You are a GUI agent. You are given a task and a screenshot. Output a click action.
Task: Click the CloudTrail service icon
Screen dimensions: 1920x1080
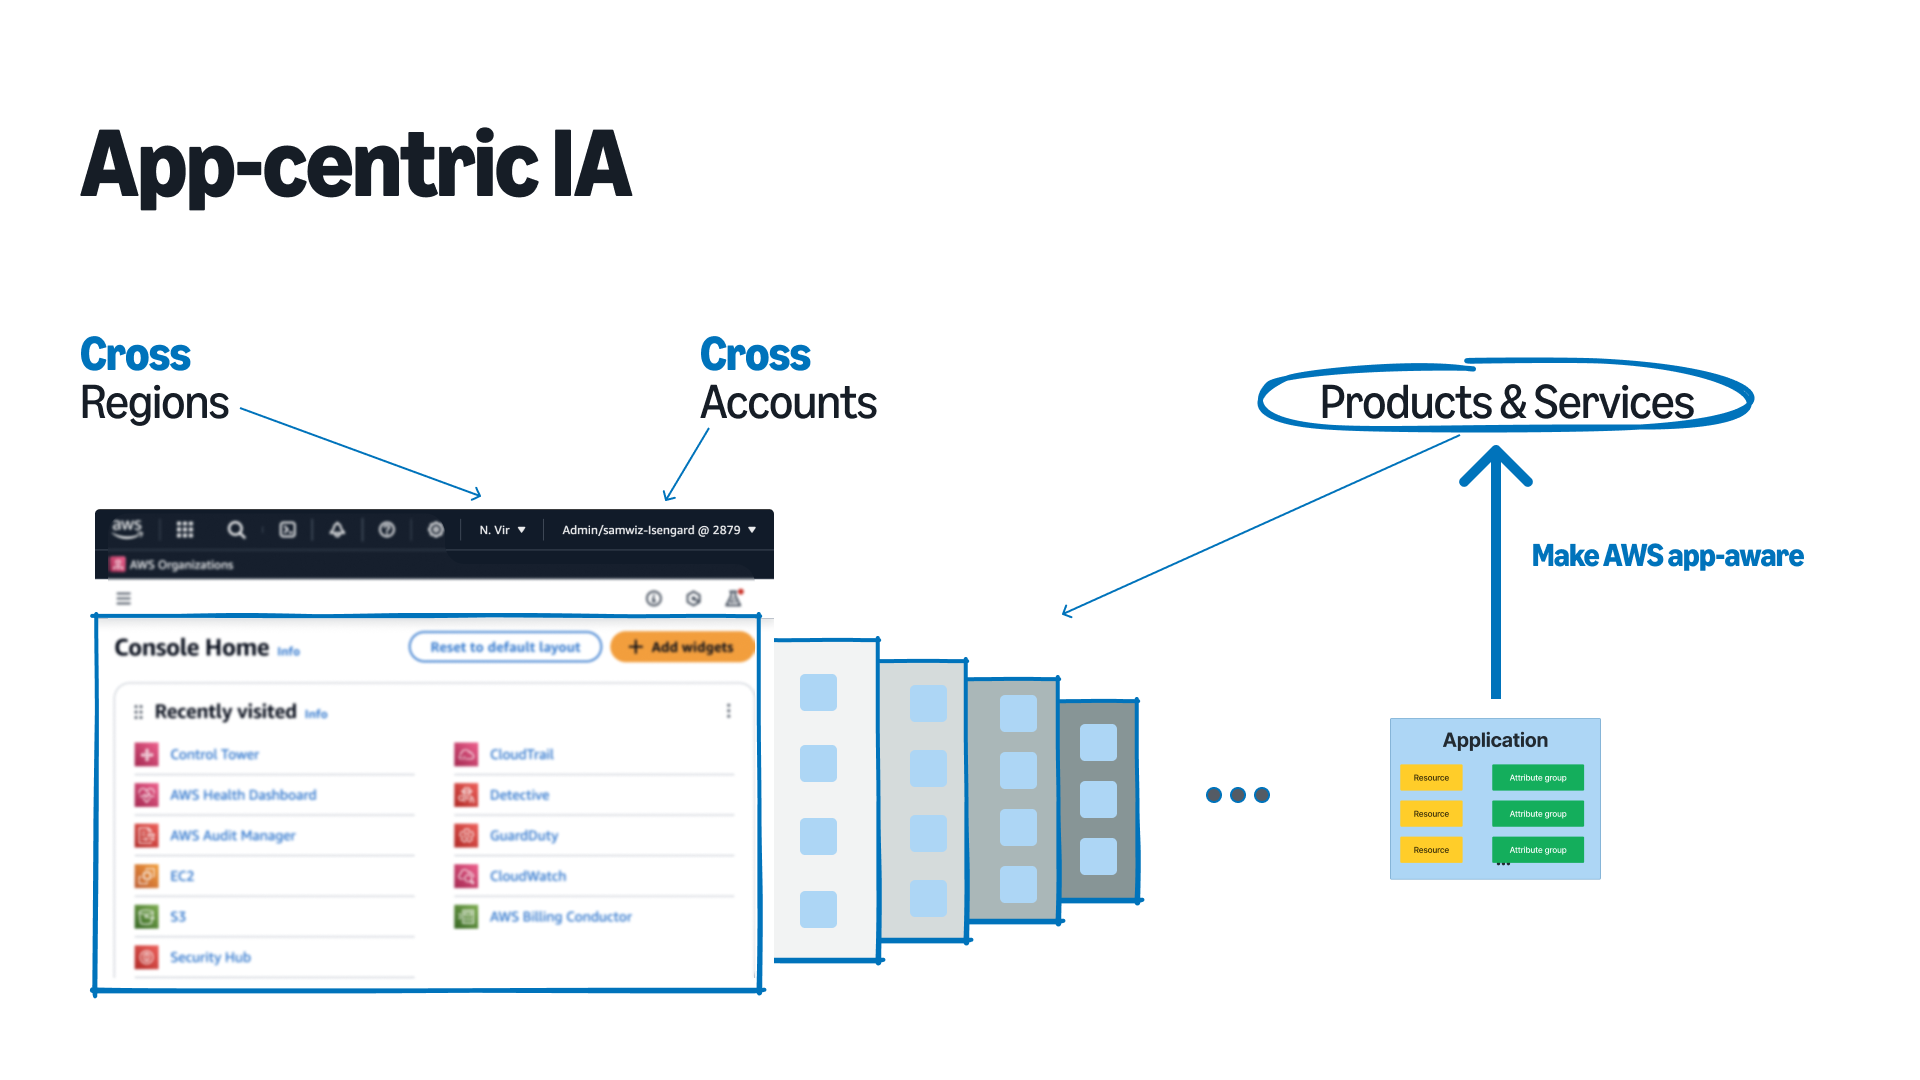click(466, 754)
